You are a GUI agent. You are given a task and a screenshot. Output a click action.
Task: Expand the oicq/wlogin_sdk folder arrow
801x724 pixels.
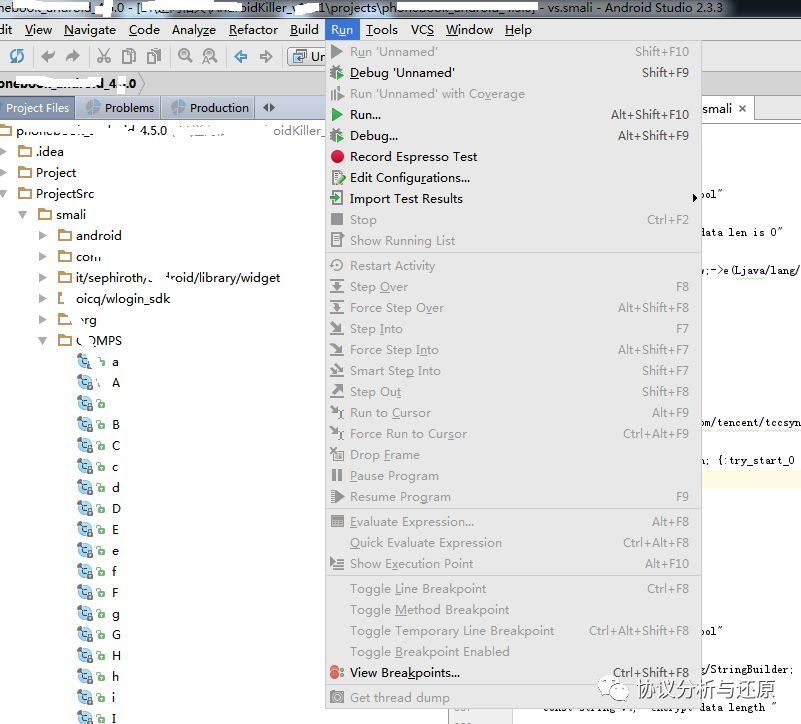tap(42, 298)
